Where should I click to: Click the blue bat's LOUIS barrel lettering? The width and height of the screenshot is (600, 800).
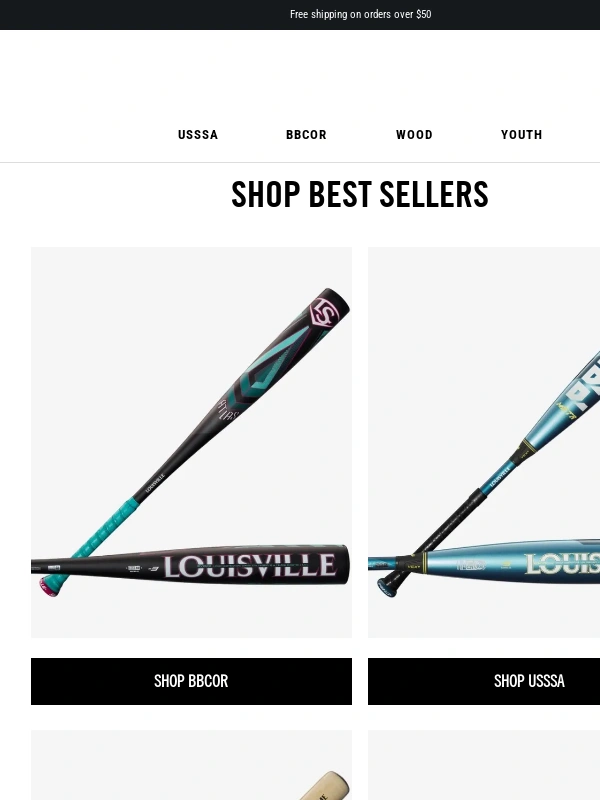[562, 565]
